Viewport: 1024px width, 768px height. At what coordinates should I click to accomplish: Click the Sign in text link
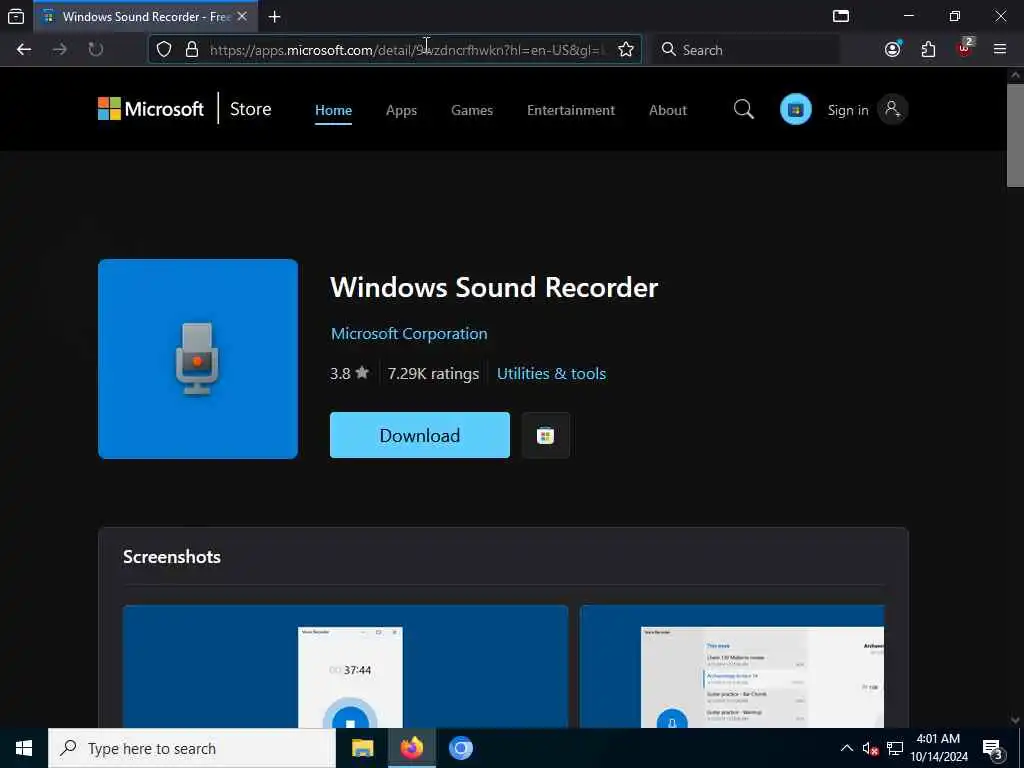click(848, 110)
